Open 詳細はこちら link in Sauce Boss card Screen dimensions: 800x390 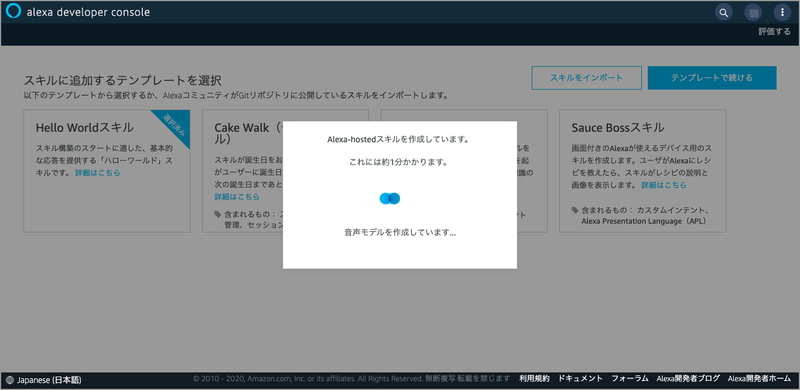coord(664,185)
